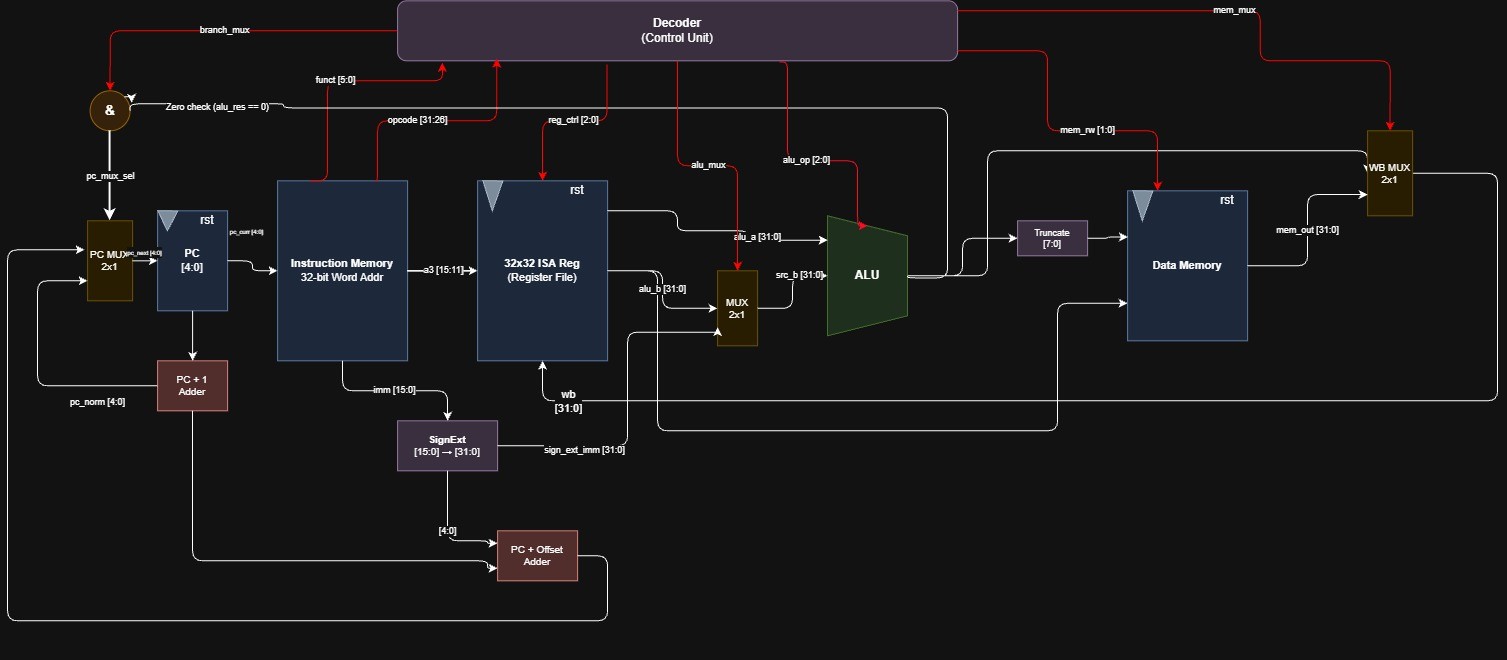
Task: Click the pc_mux_sel label
Action: (110, 175)
